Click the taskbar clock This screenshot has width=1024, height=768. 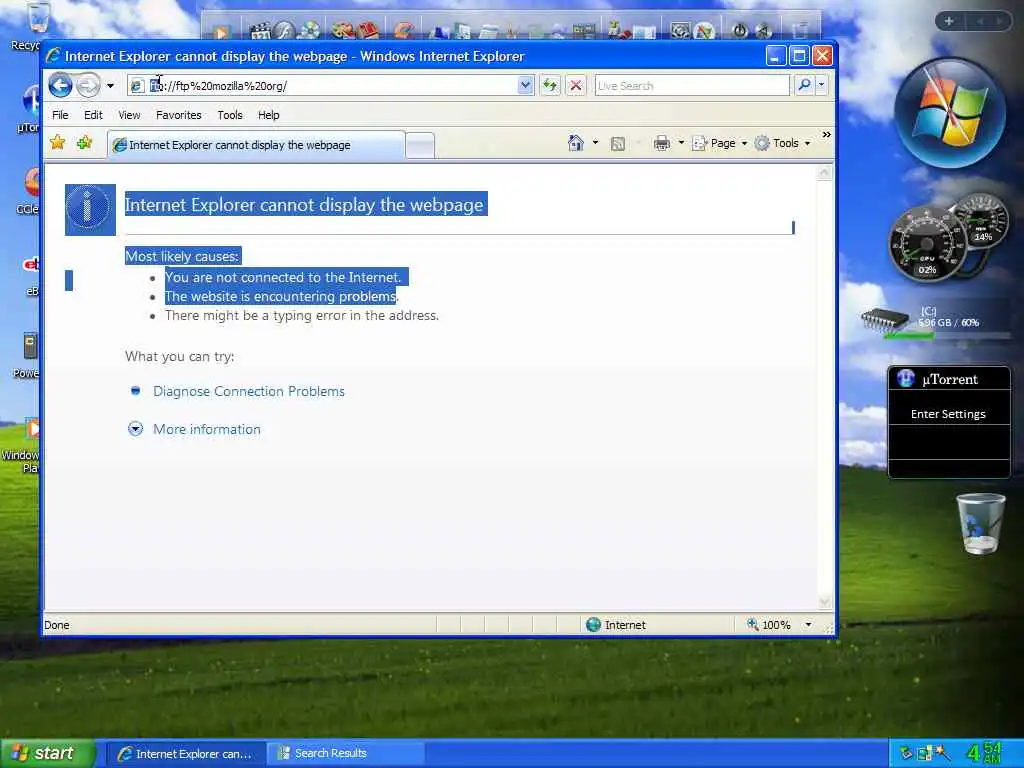coord(984,753)
